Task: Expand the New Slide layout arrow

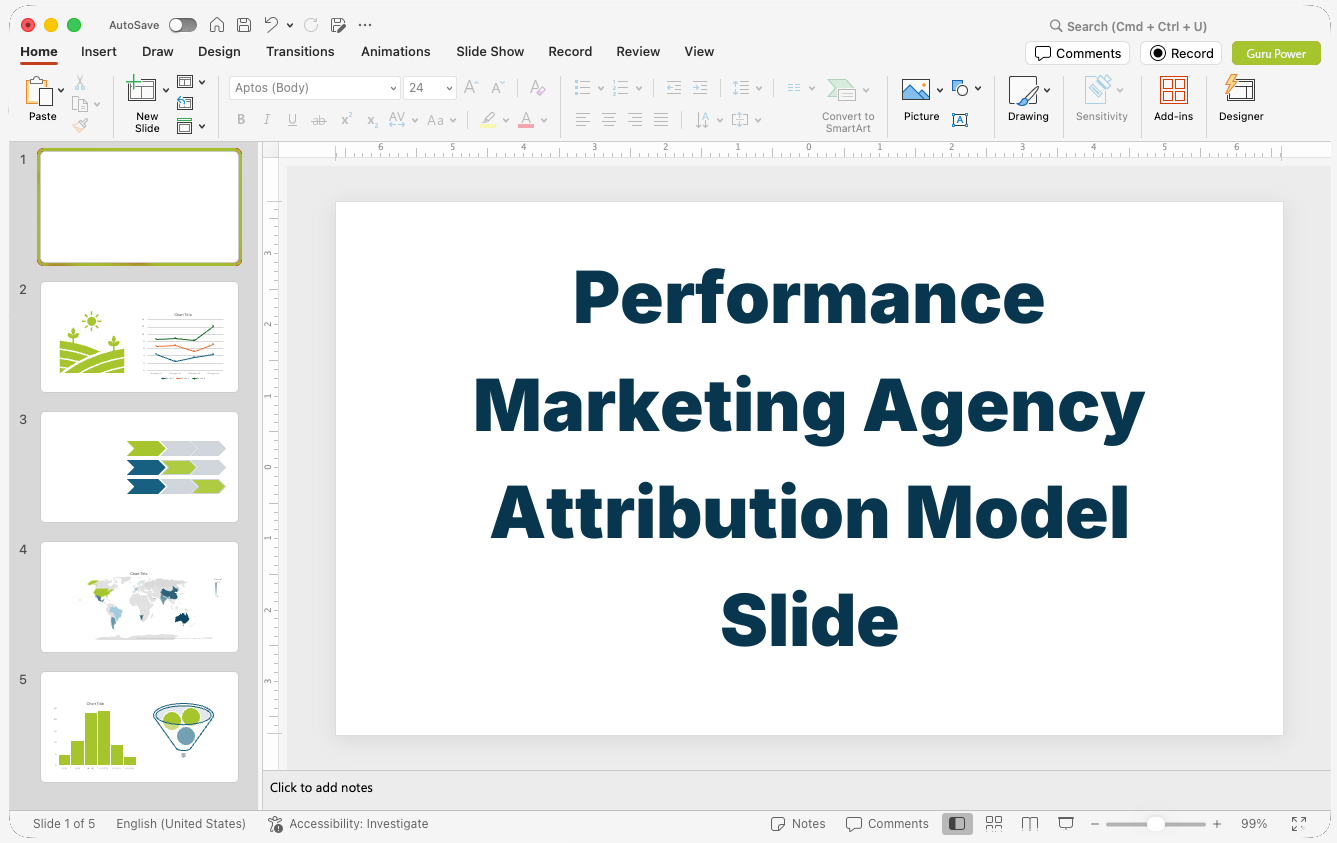Action: 166,91
